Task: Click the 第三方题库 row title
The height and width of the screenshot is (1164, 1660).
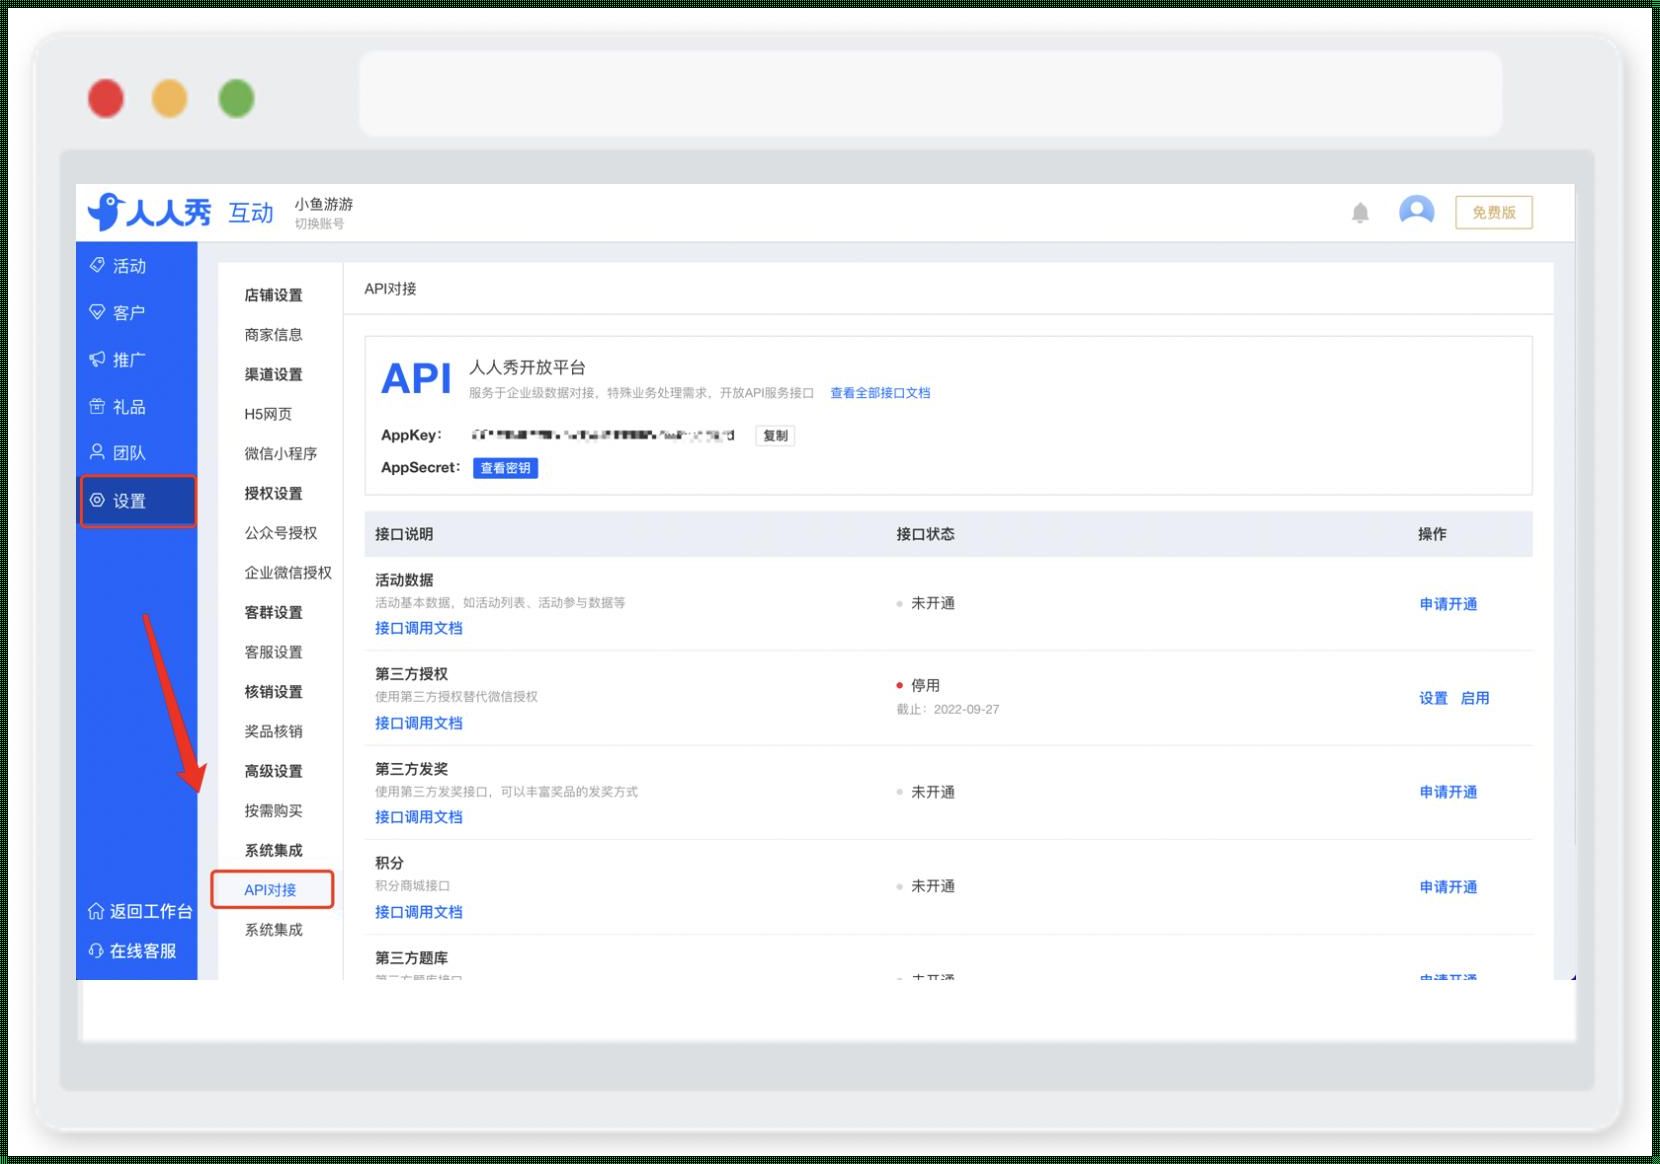Action: (411, 958)
